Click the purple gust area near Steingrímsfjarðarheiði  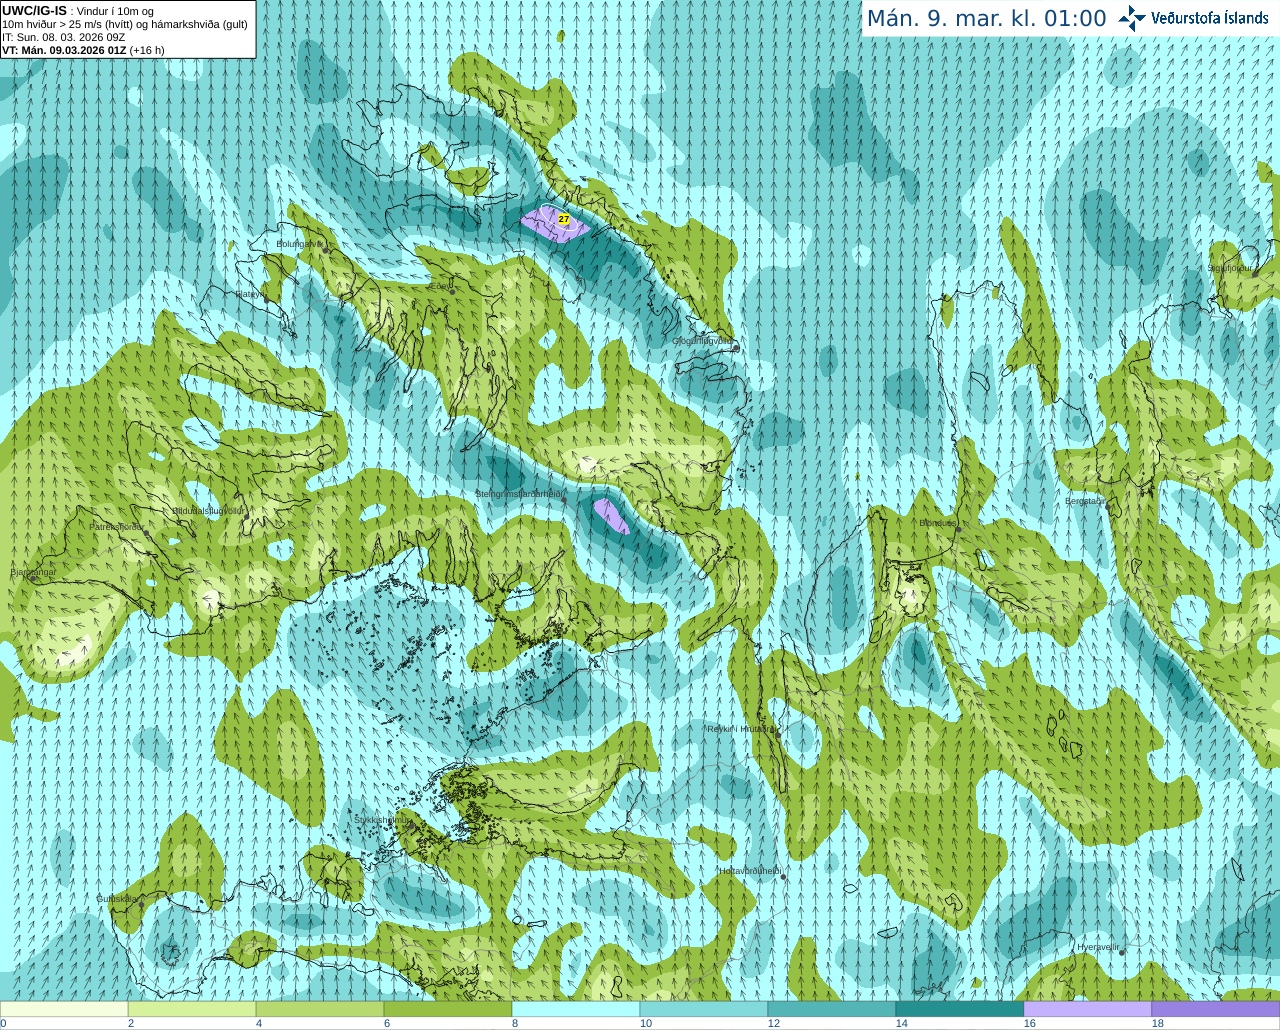[x=610, y=516]
